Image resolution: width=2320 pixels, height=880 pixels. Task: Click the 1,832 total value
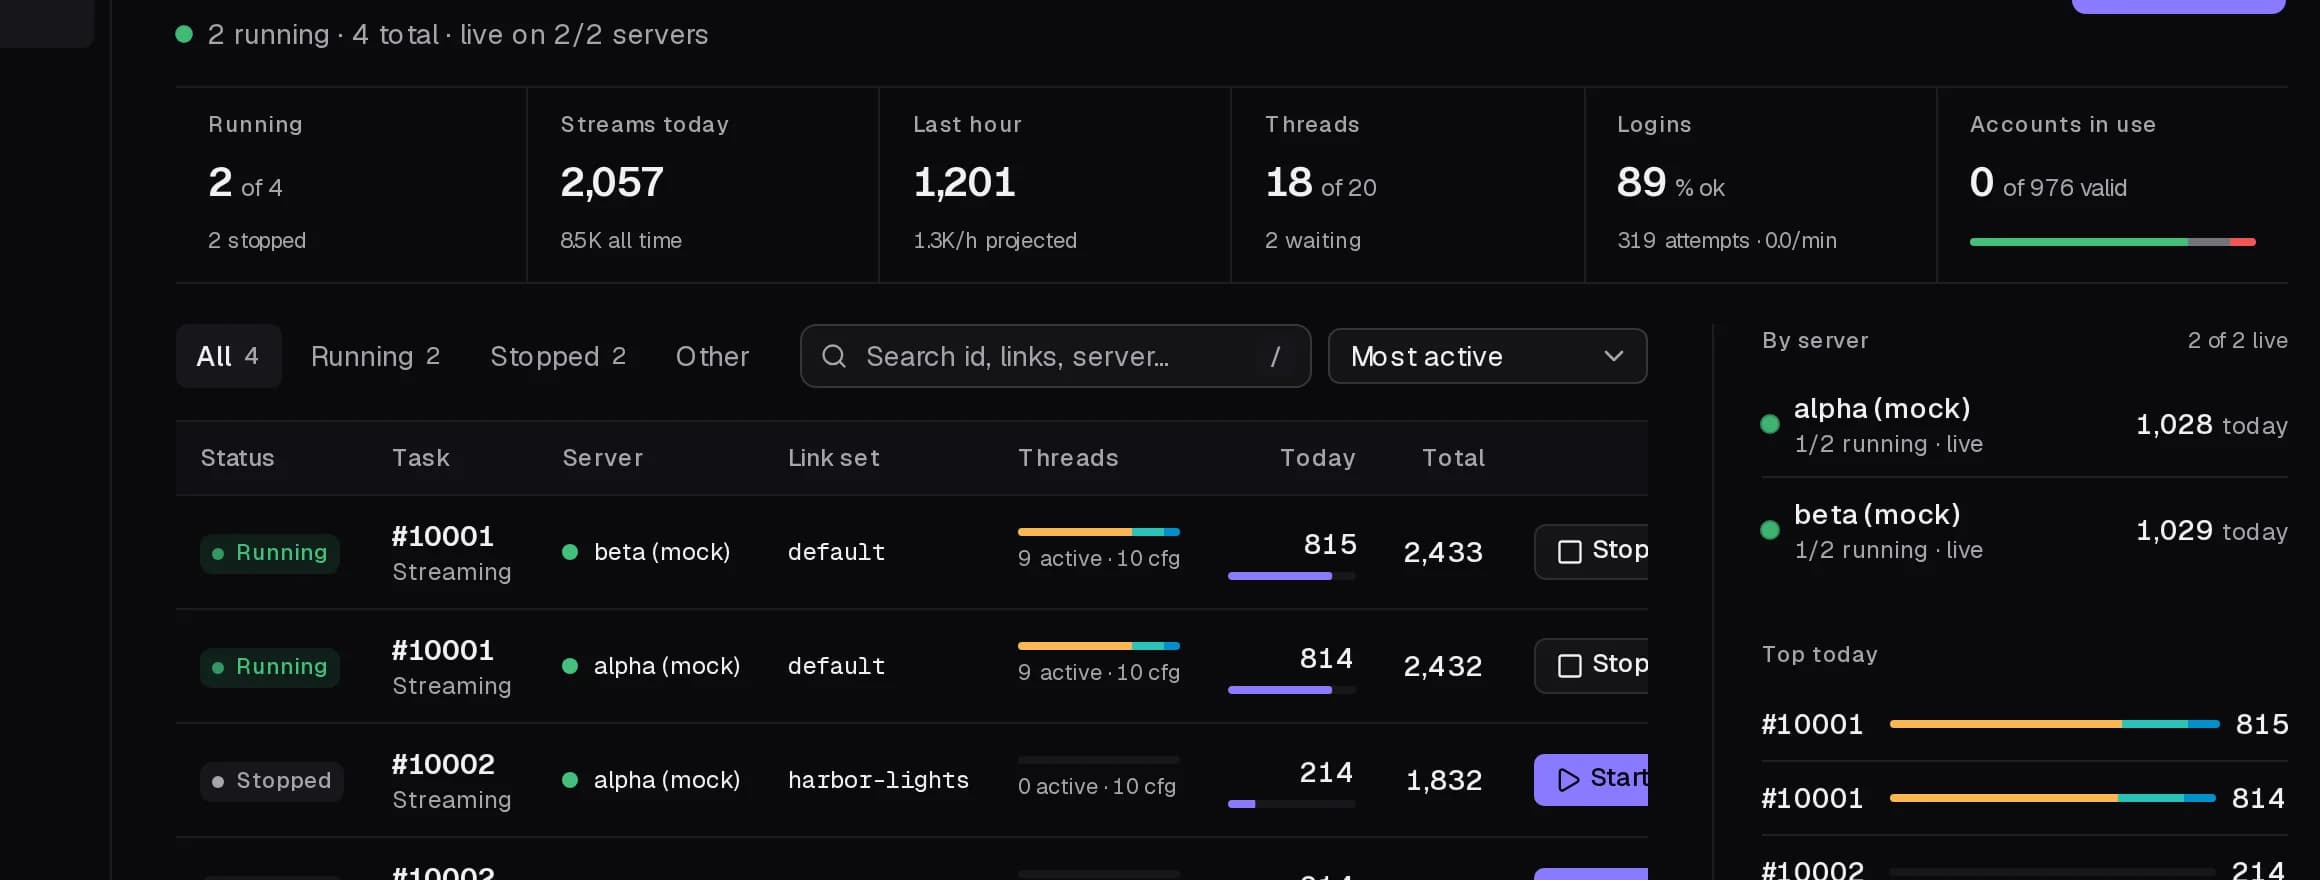pos(1444,780)
